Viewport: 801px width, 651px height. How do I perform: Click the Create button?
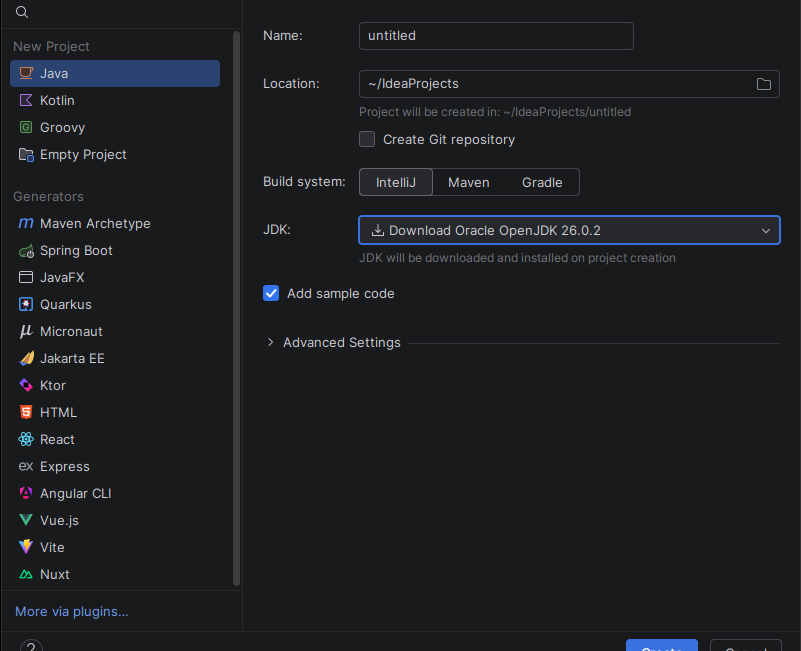point(662,645)
